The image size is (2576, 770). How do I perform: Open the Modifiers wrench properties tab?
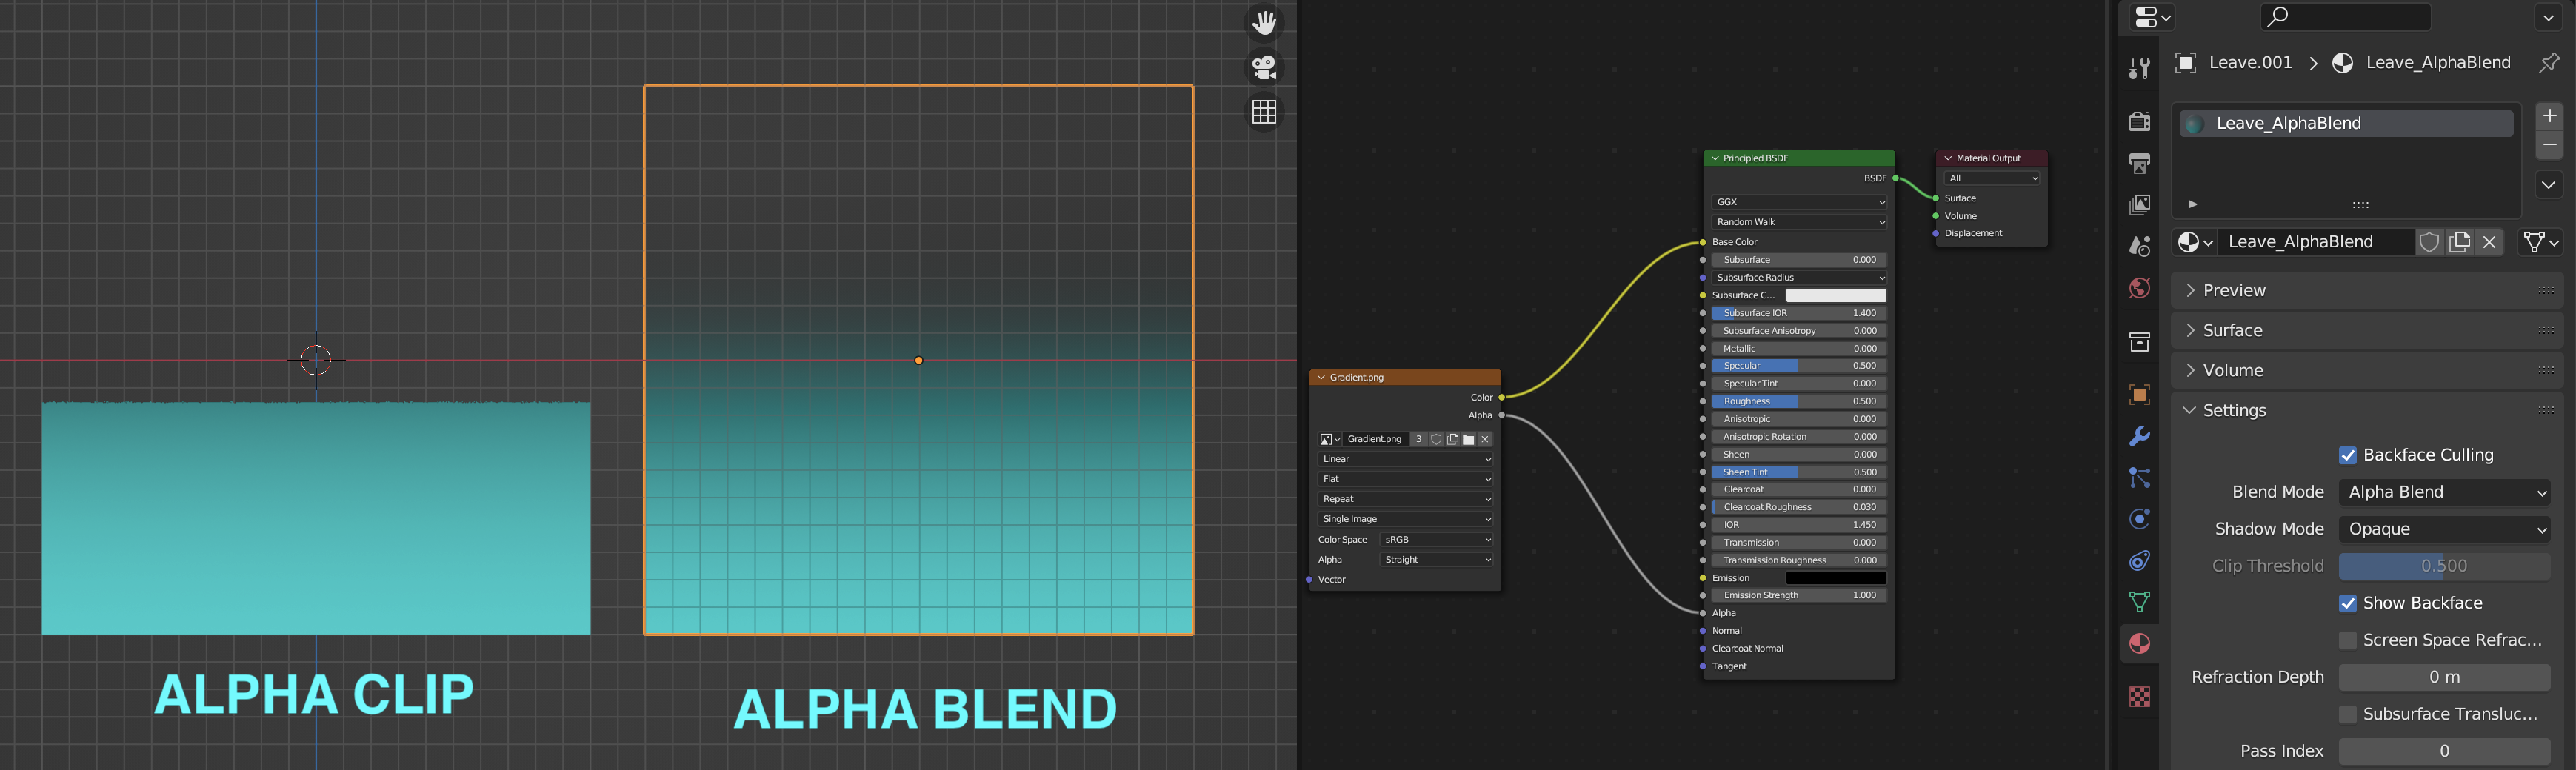point(2139,436)
